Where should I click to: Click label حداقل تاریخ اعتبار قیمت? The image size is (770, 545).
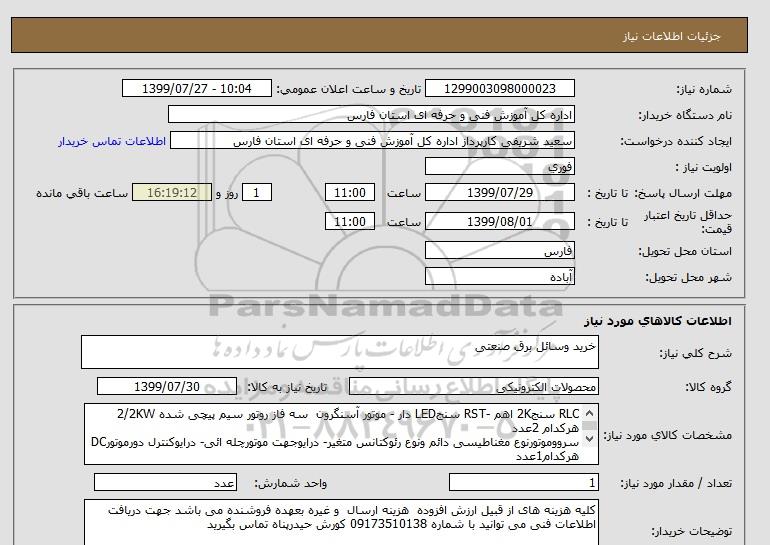(x=688, y=222)
